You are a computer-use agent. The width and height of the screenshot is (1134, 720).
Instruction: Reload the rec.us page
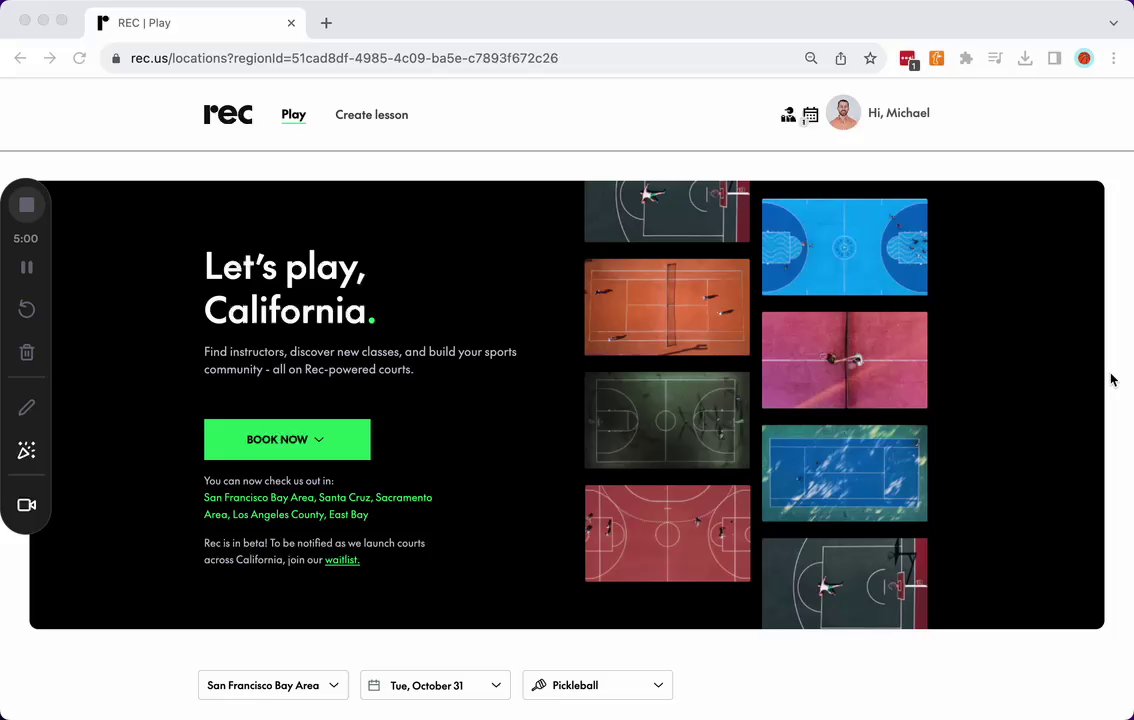coord(80,58)
